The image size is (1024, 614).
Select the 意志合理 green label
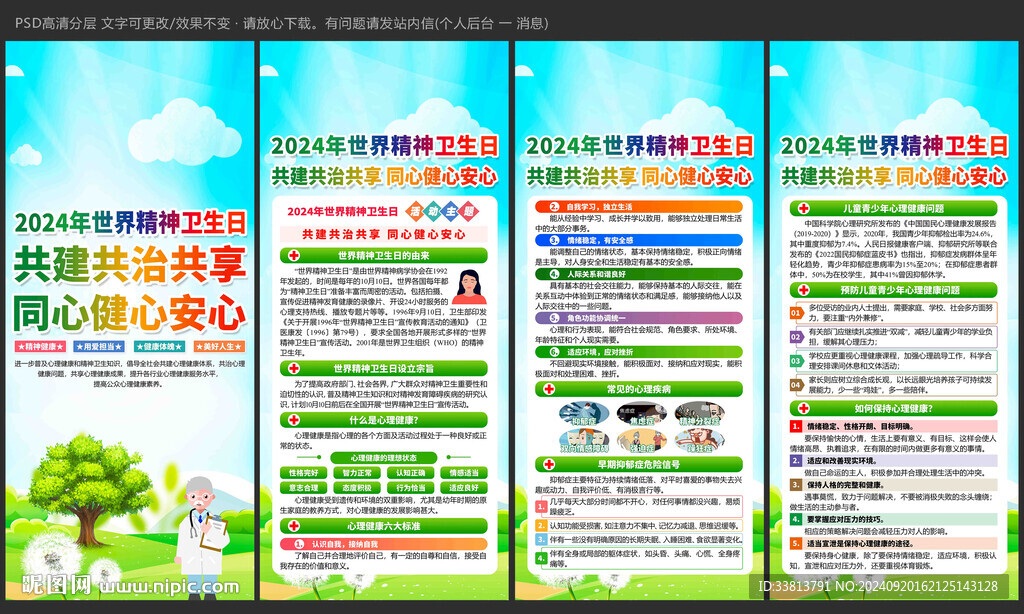click(304, 488)
